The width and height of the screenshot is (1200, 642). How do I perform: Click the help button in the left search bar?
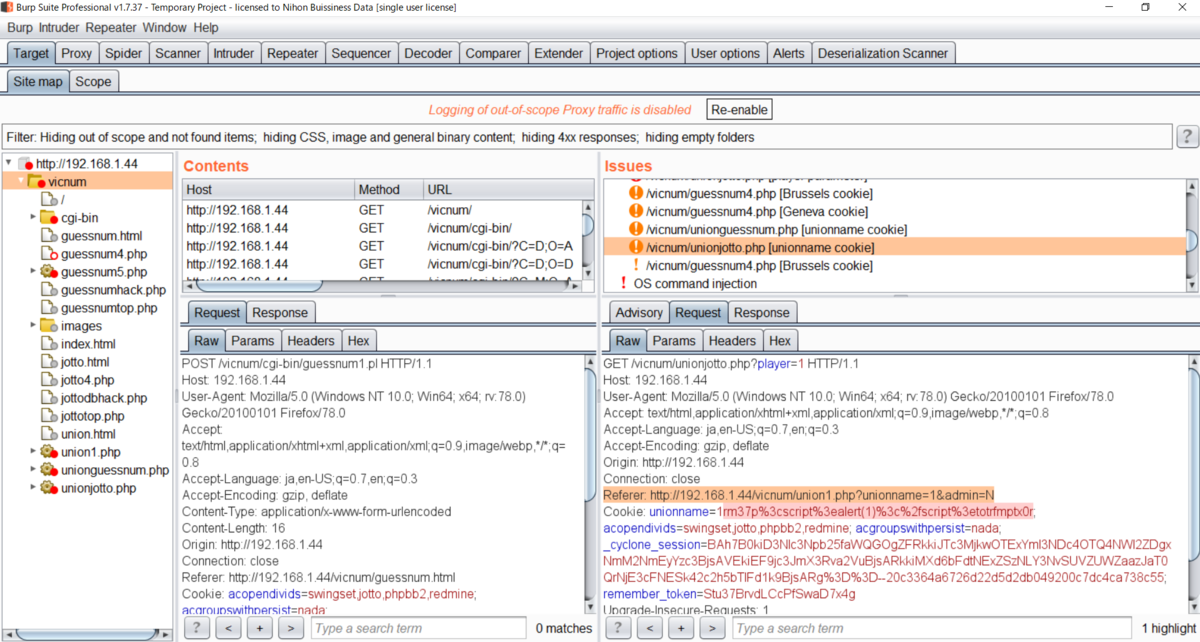coord(197,628)
